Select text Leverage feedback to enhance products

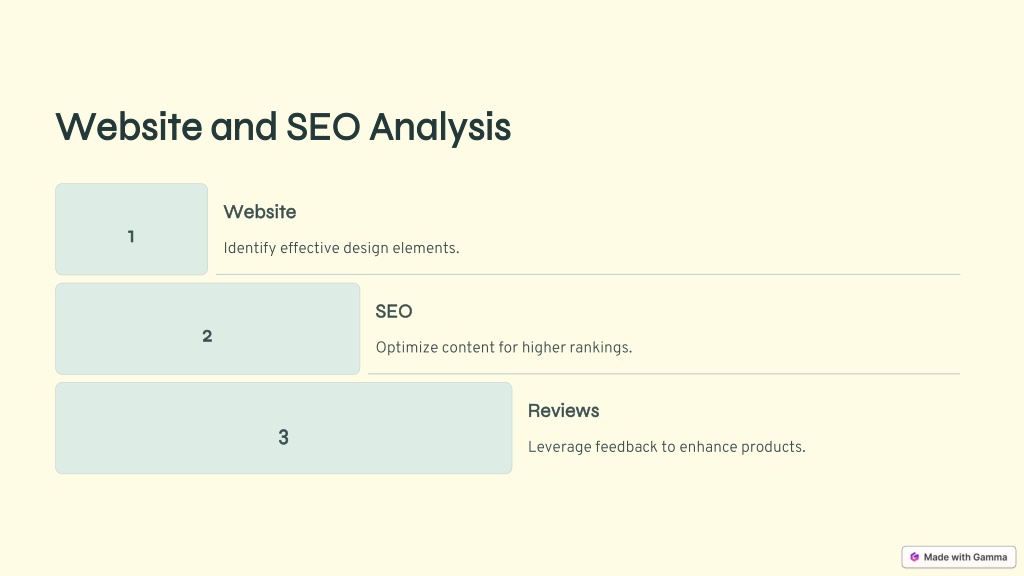[x=667, y=447]
